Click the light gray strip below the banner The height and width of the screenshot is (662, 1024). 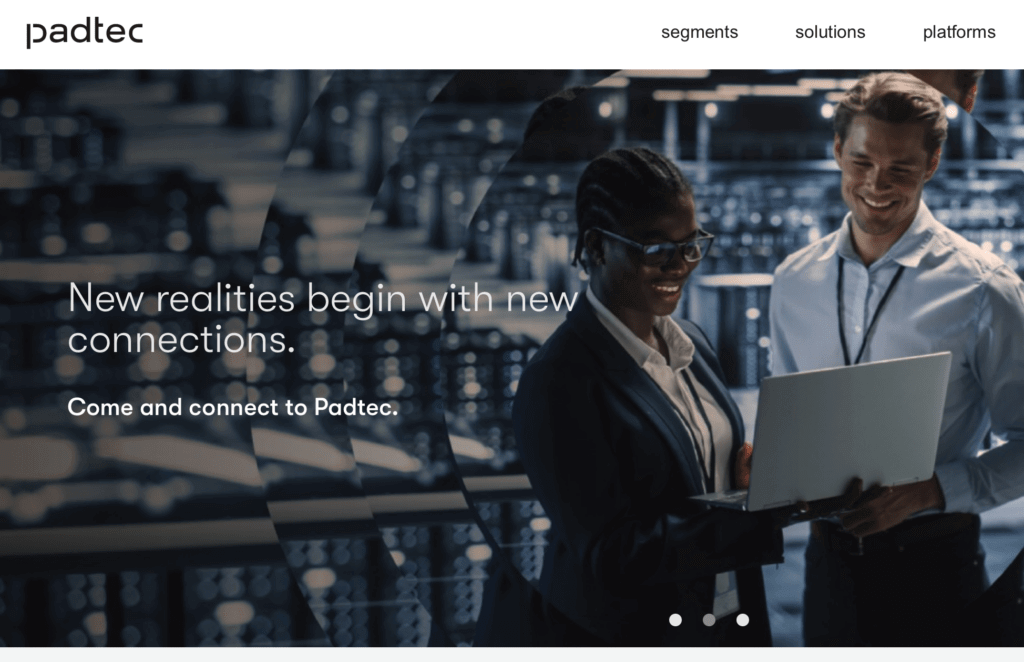tap(512, 654)
